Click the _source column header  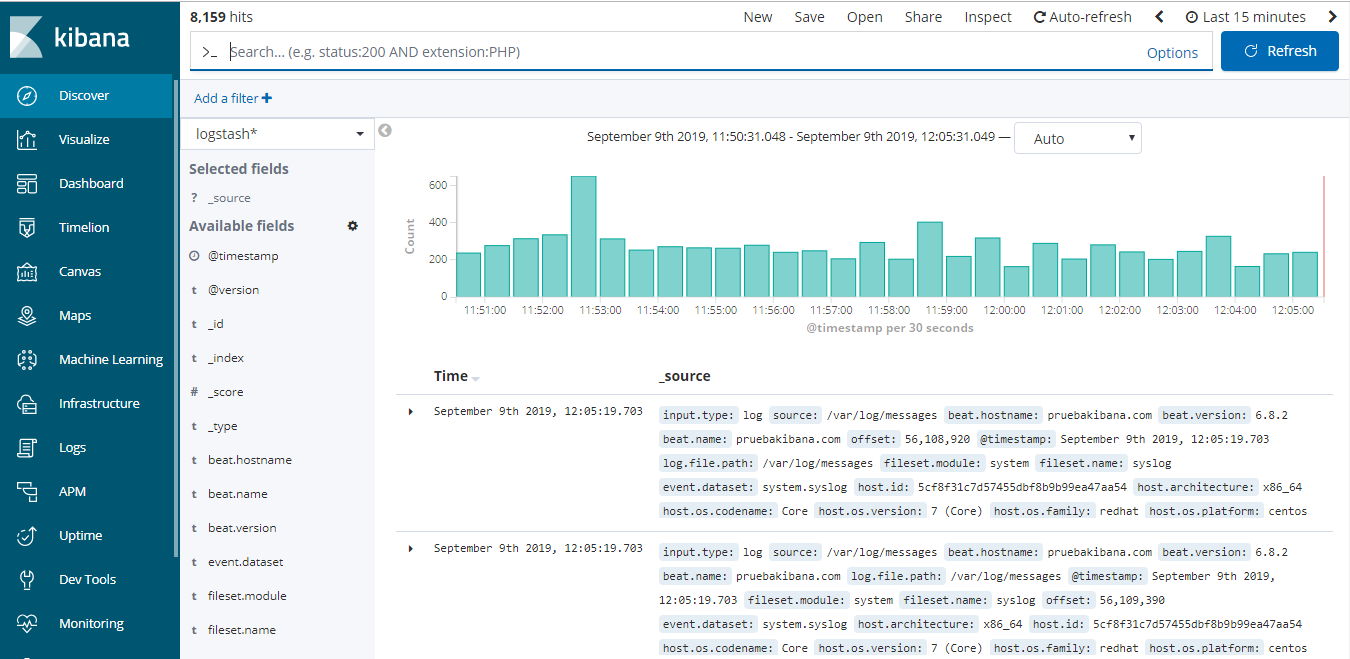[x=685, y=376]
